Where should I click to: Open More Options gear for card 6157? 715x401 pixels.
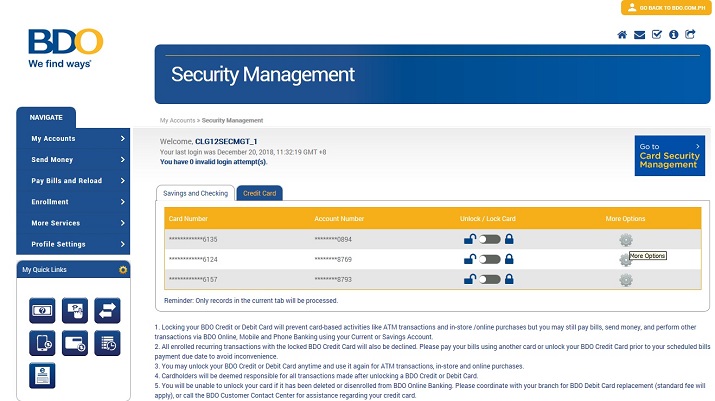[x=626, y=280]
